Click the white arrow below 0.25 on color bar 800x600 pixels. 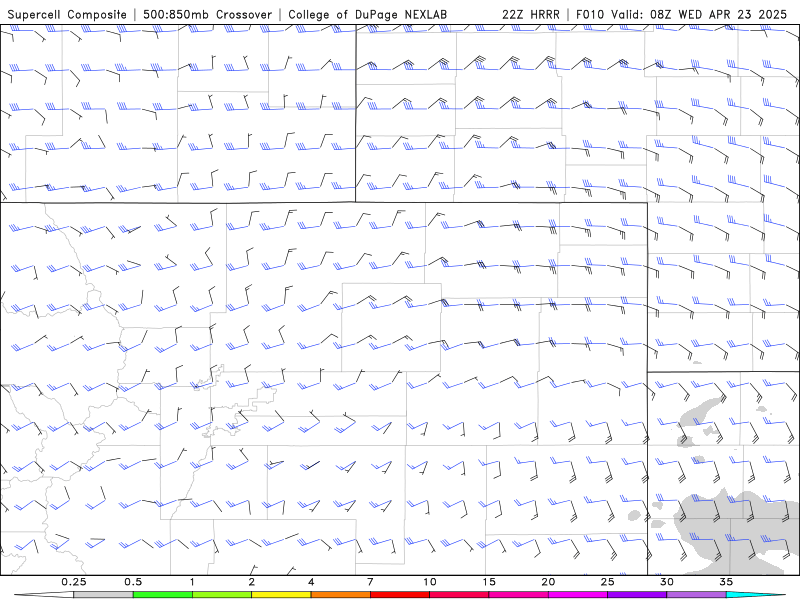tap(44, 595)
